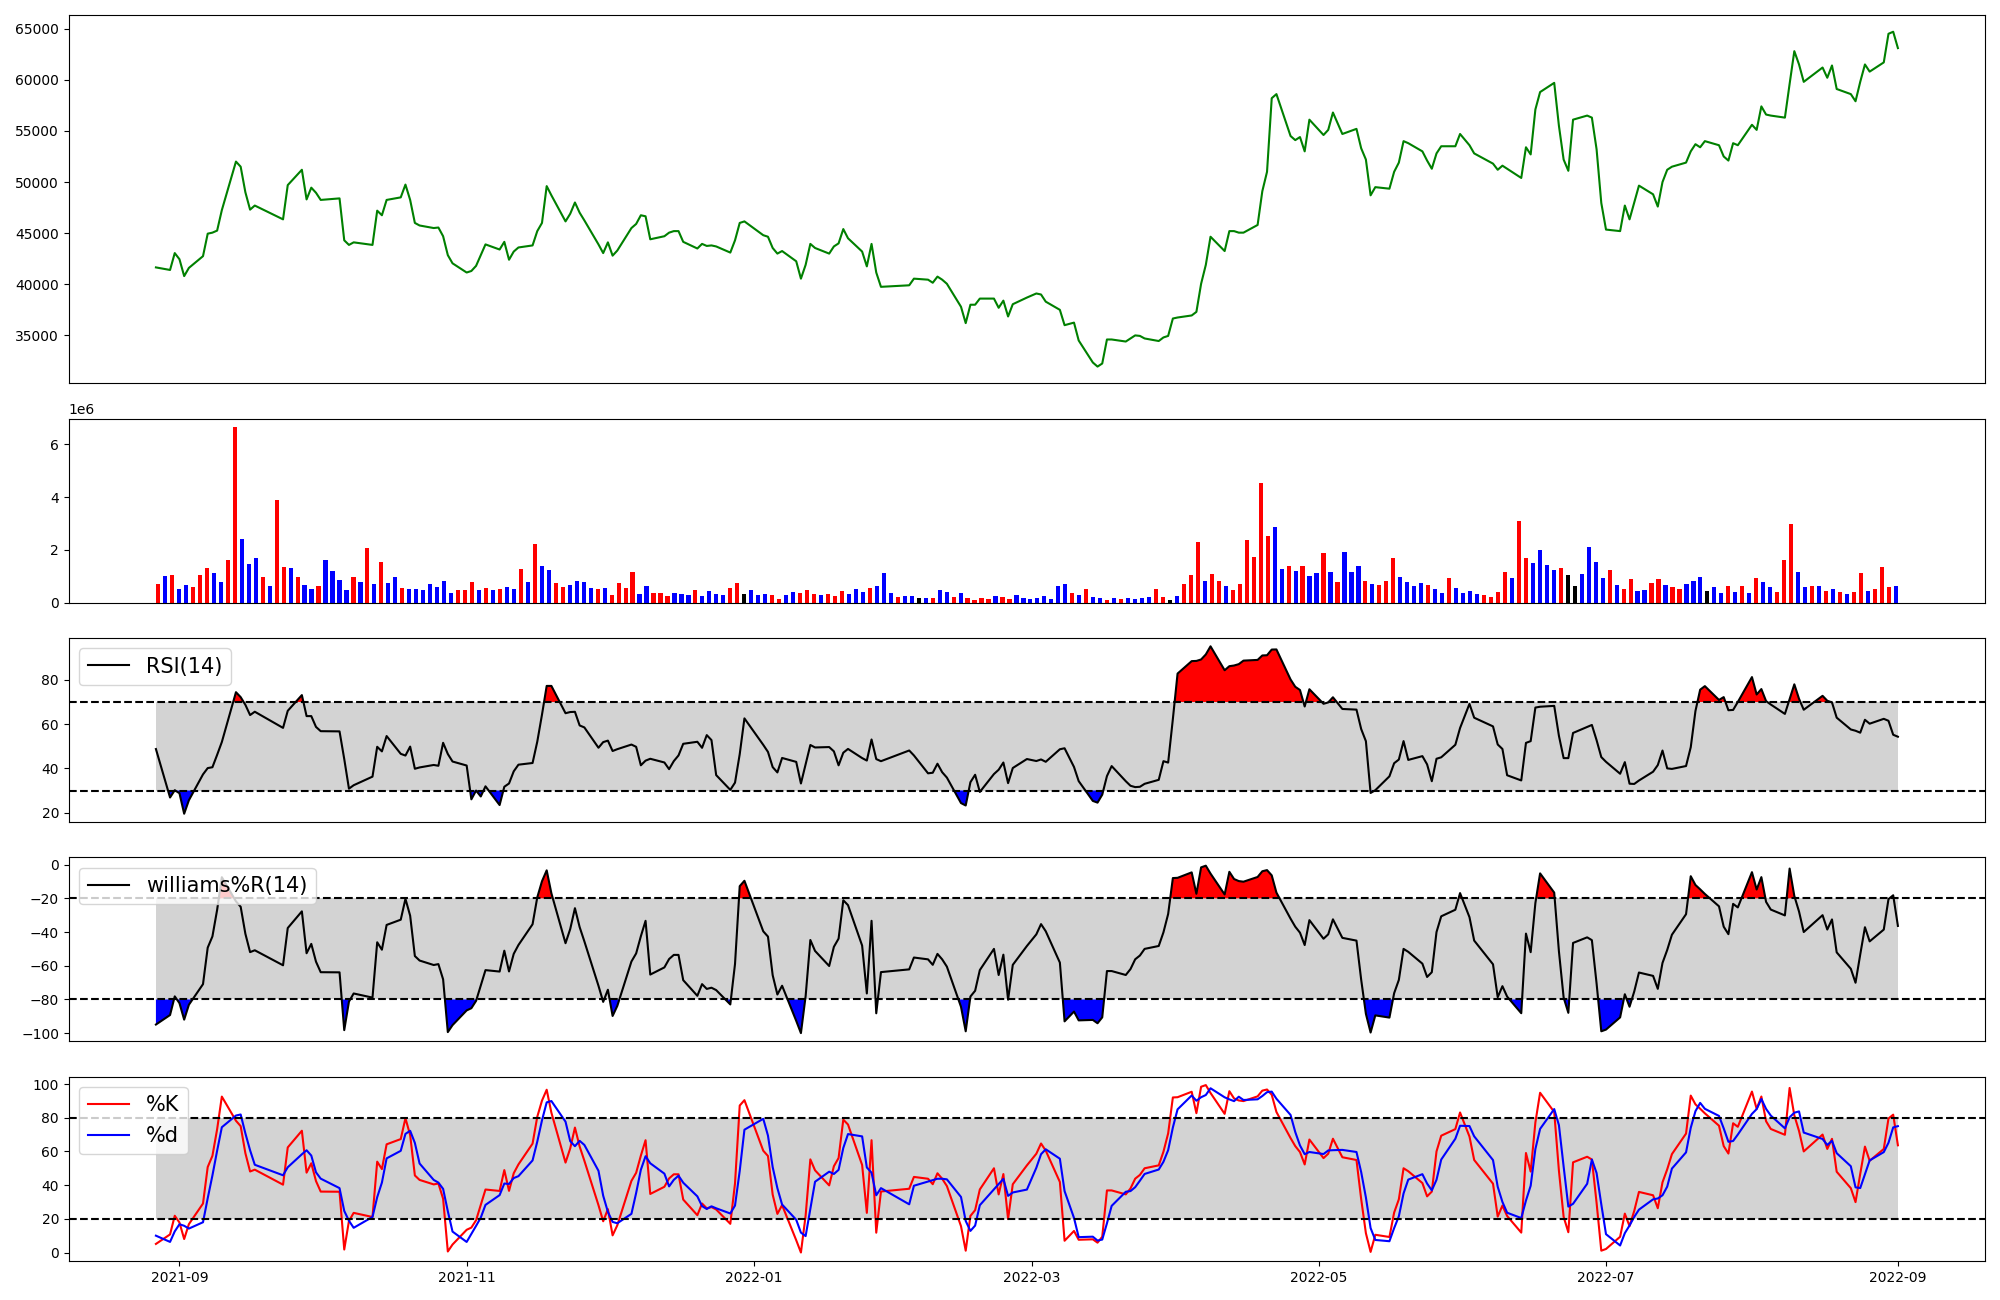Click the williams%R(14) legend text
The height and width of the screenshot is (1300, 2000).
[227, 885]
